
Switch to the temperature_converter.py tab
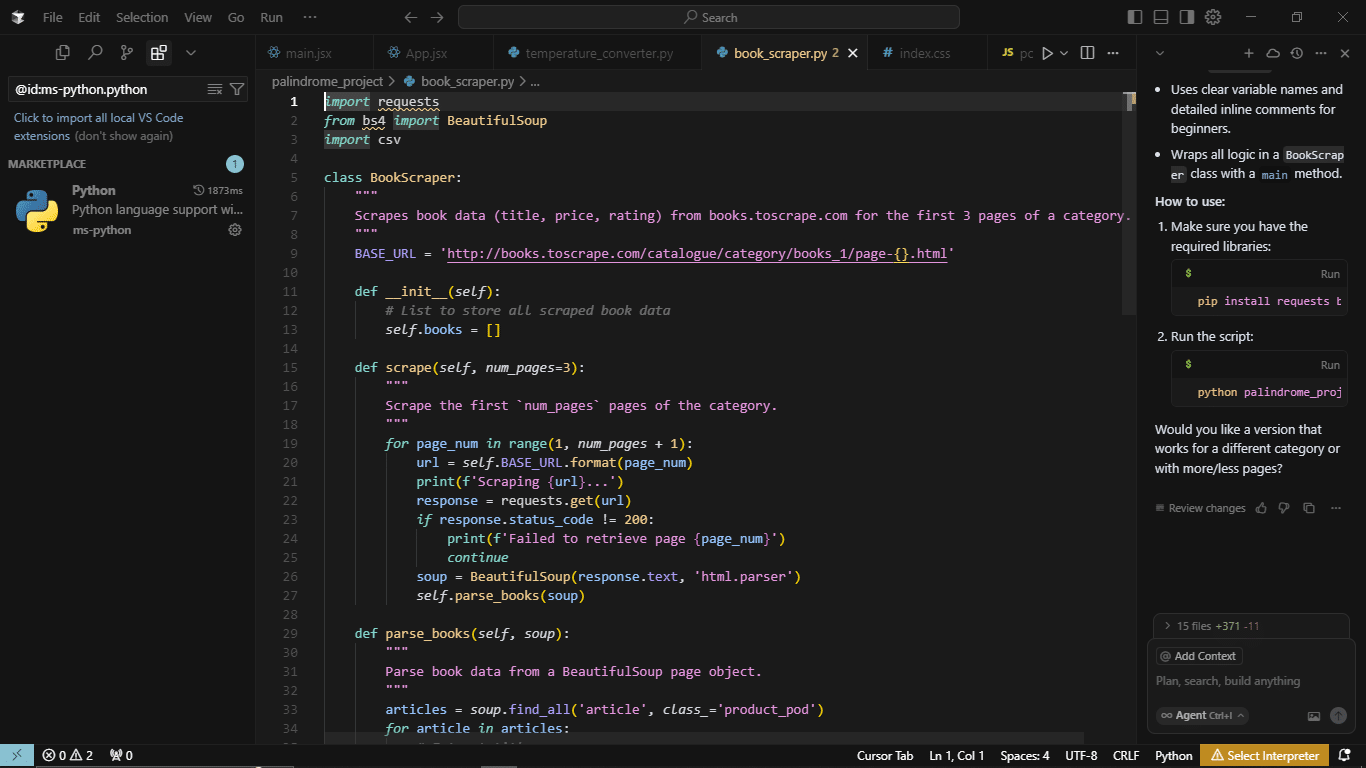tap(599, 53)
